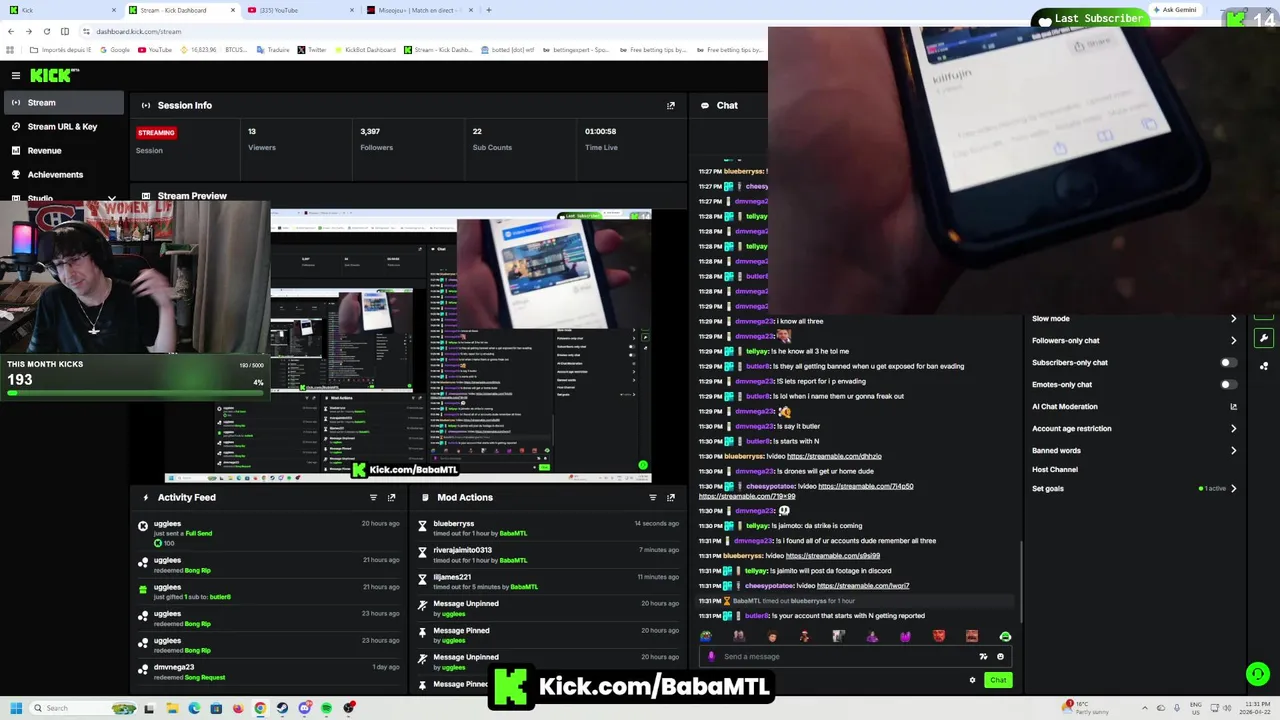Pop out the Mod Actions panel
This screenshot has width=1280, height=720.
click(x=671, y=497)
